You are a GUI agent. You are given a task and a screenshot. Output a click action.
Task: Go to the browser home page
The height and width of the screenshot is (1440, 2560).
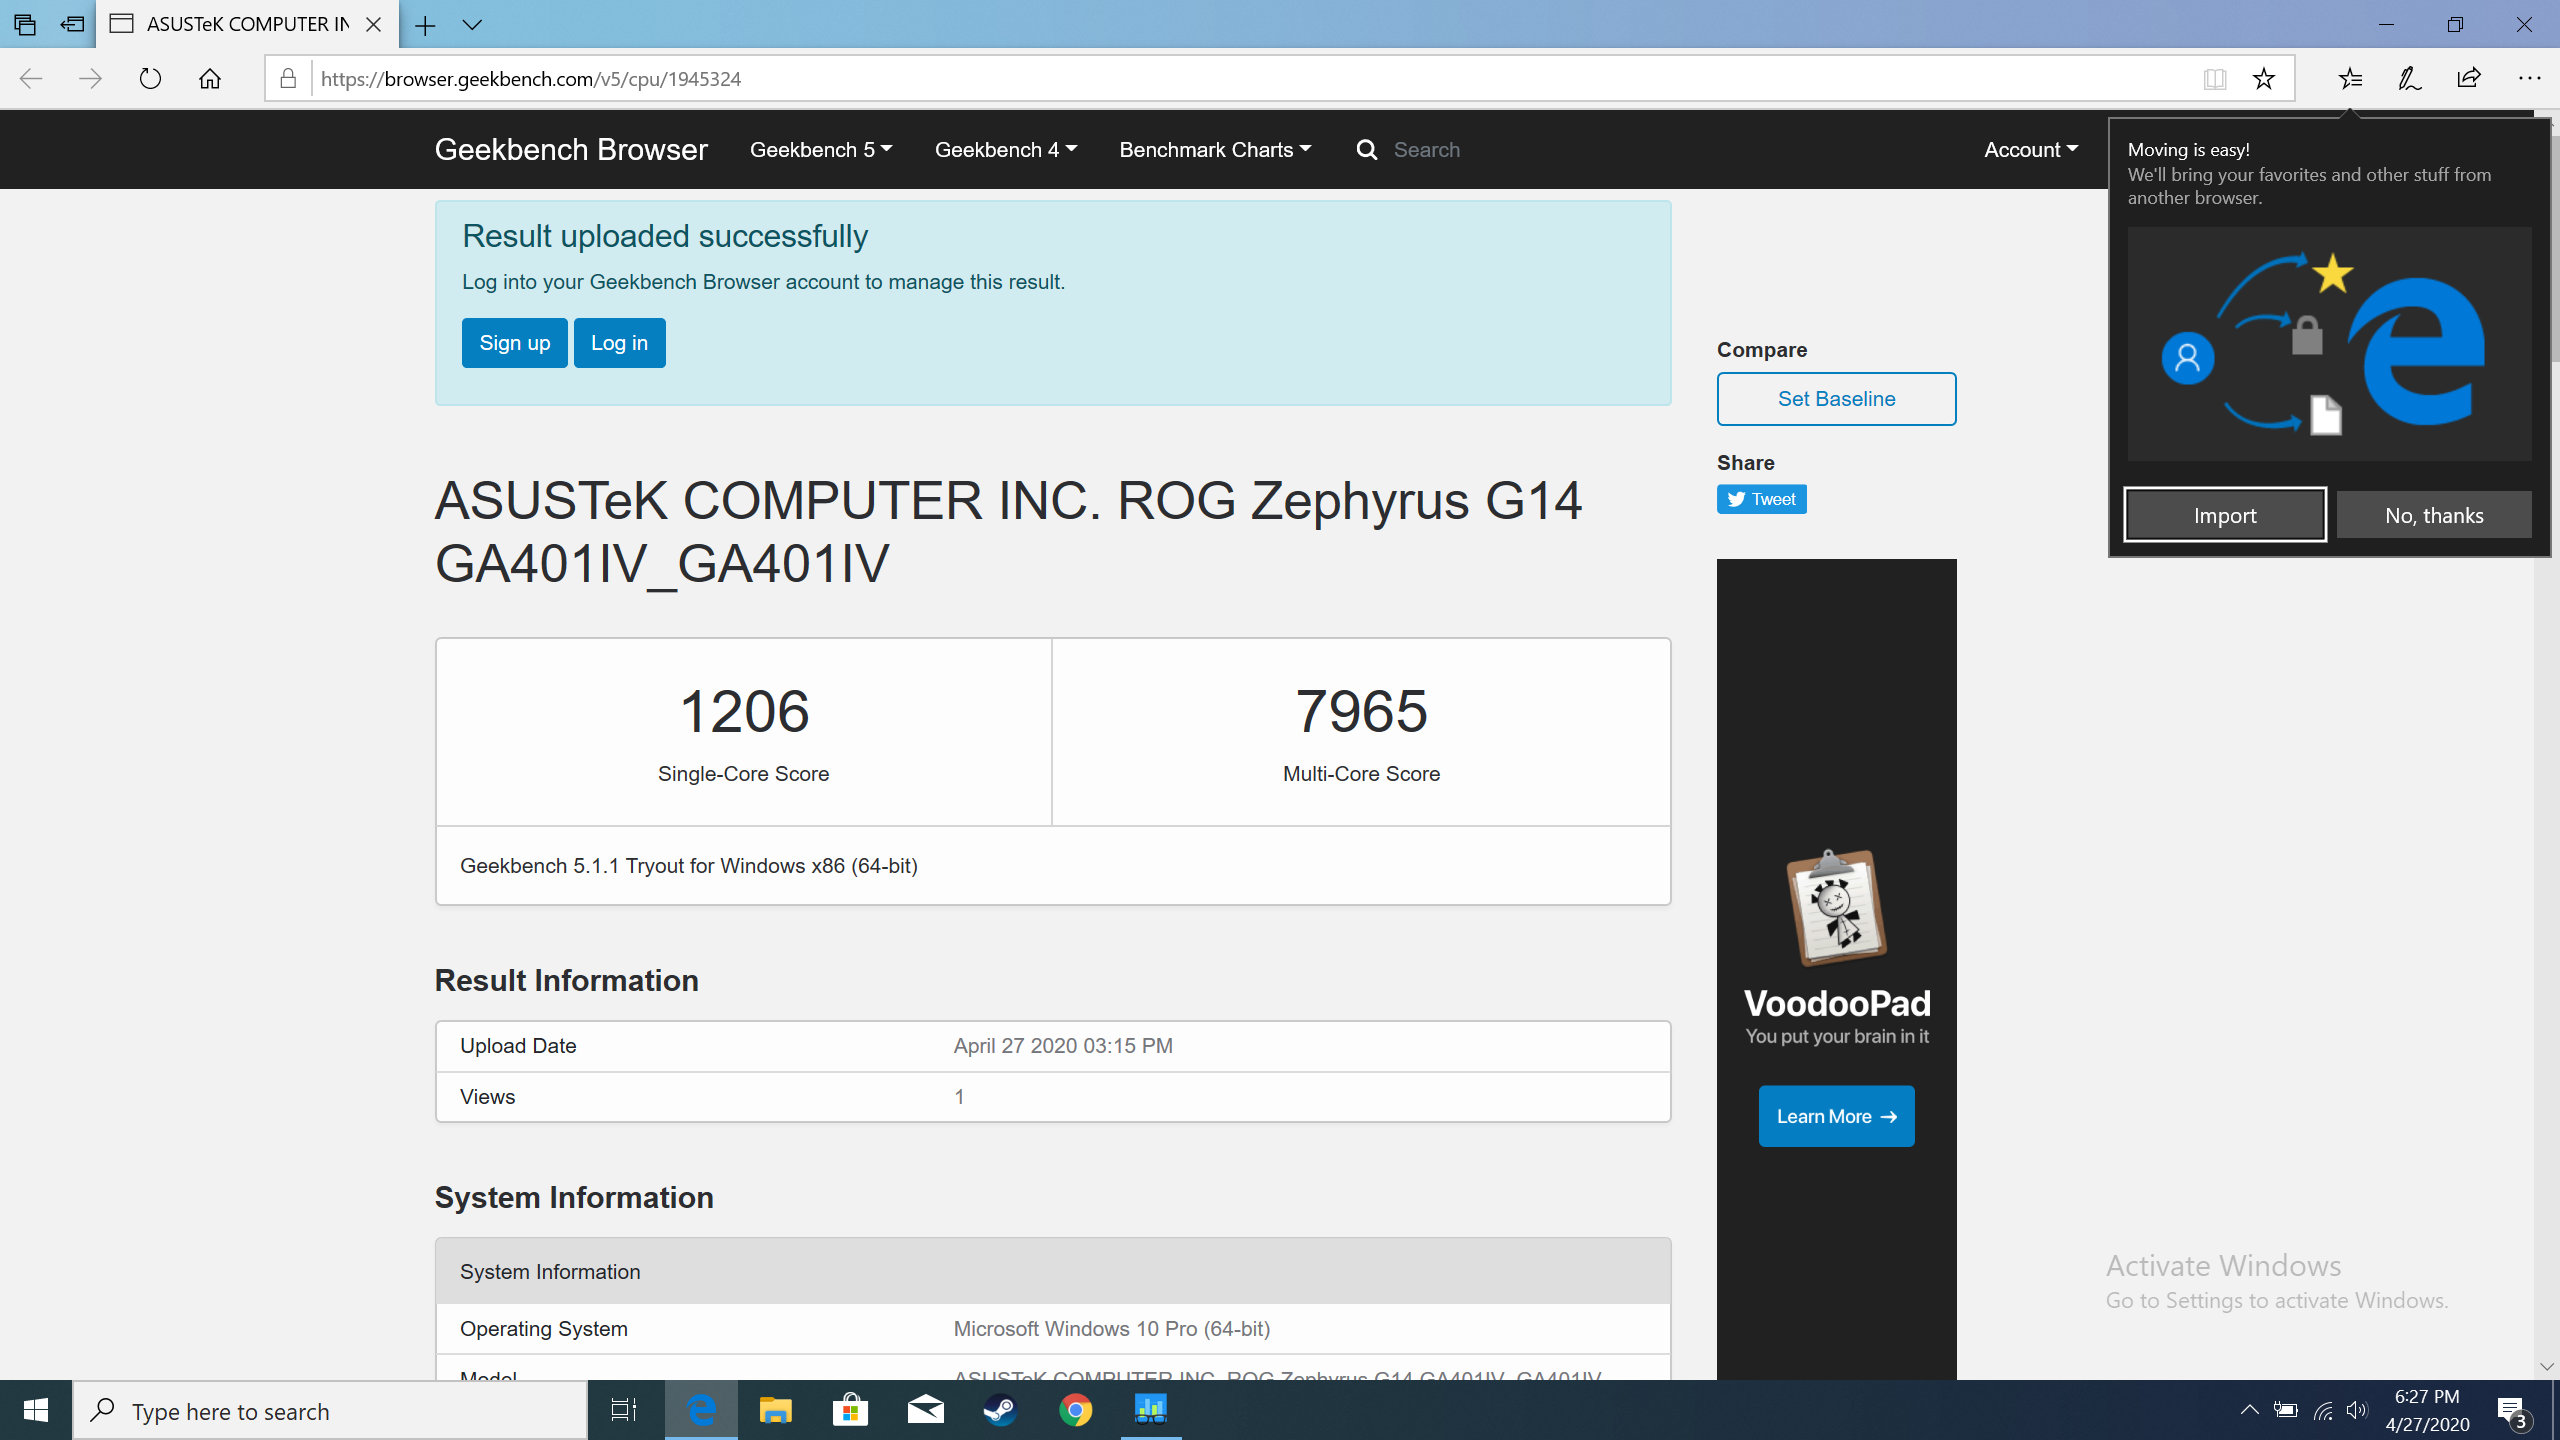coord(210,79)
